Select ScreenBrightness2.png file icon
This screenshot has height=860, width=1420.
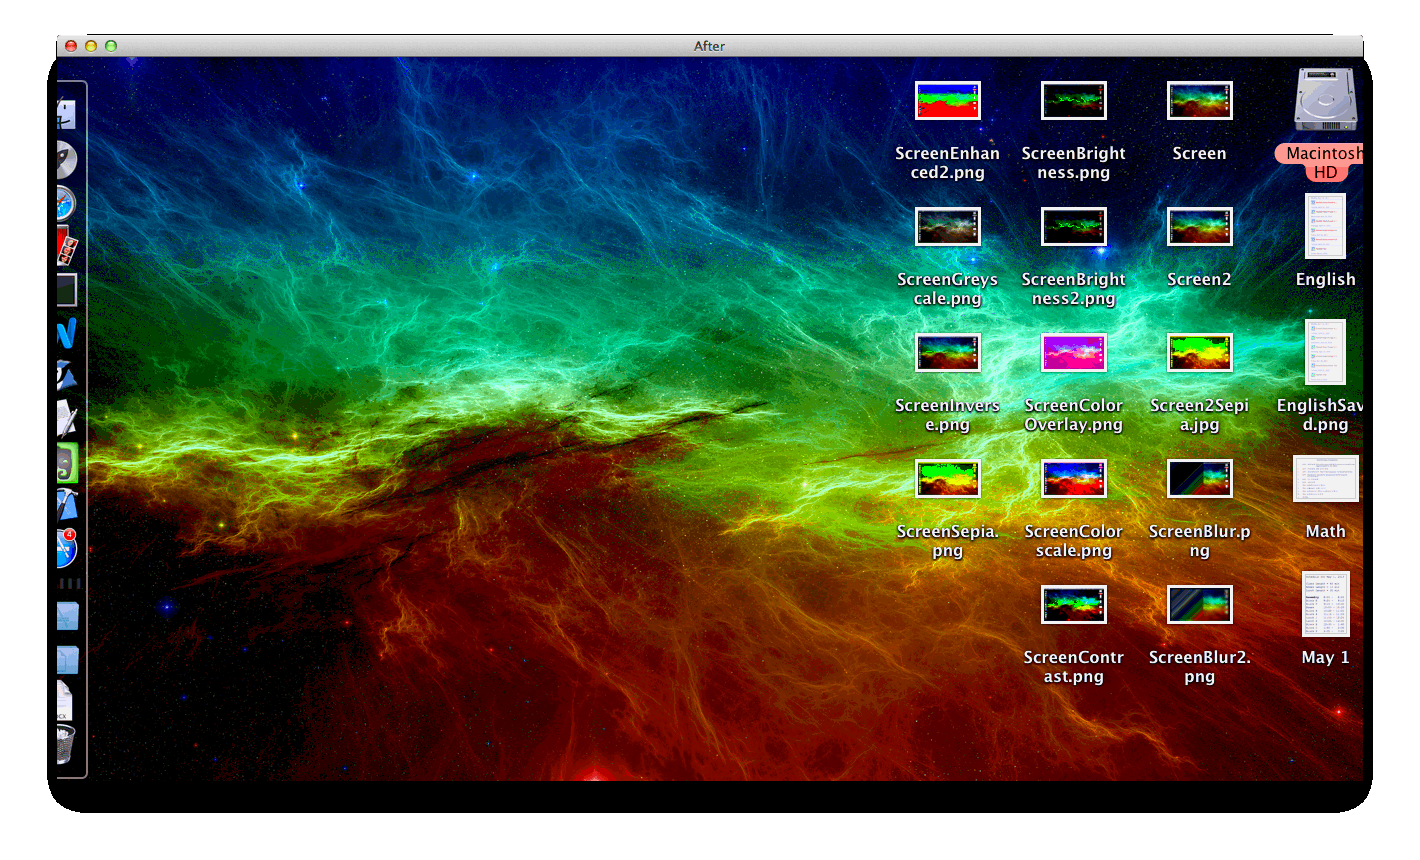1073,226
